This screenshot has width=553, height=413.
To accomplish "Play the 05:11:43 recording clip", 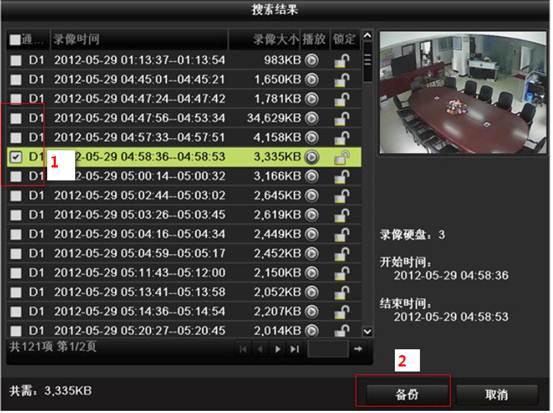I will pos(313,274).
